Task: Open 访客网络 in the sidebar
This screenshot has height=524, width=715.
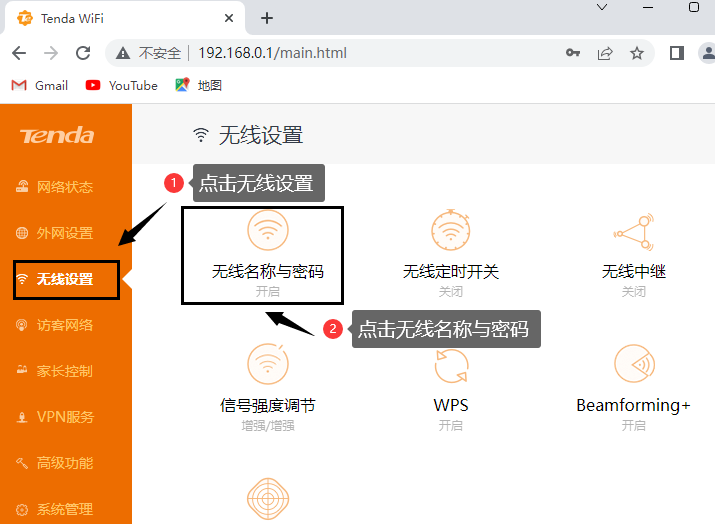Action: click(x=55, y=325)
